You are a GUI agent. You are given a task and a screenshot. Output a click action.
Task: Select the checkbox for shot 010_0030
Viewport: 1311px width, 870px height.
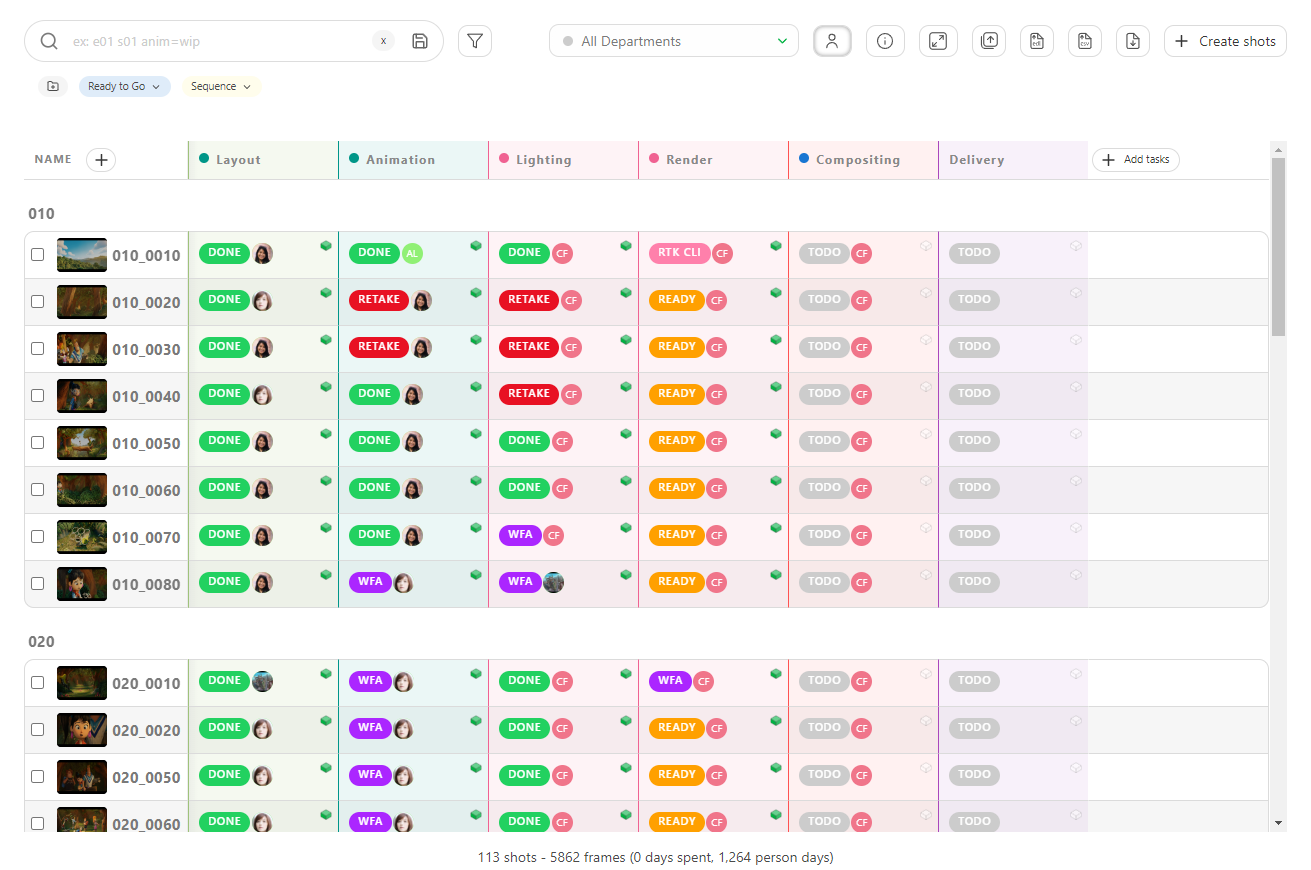38,348
